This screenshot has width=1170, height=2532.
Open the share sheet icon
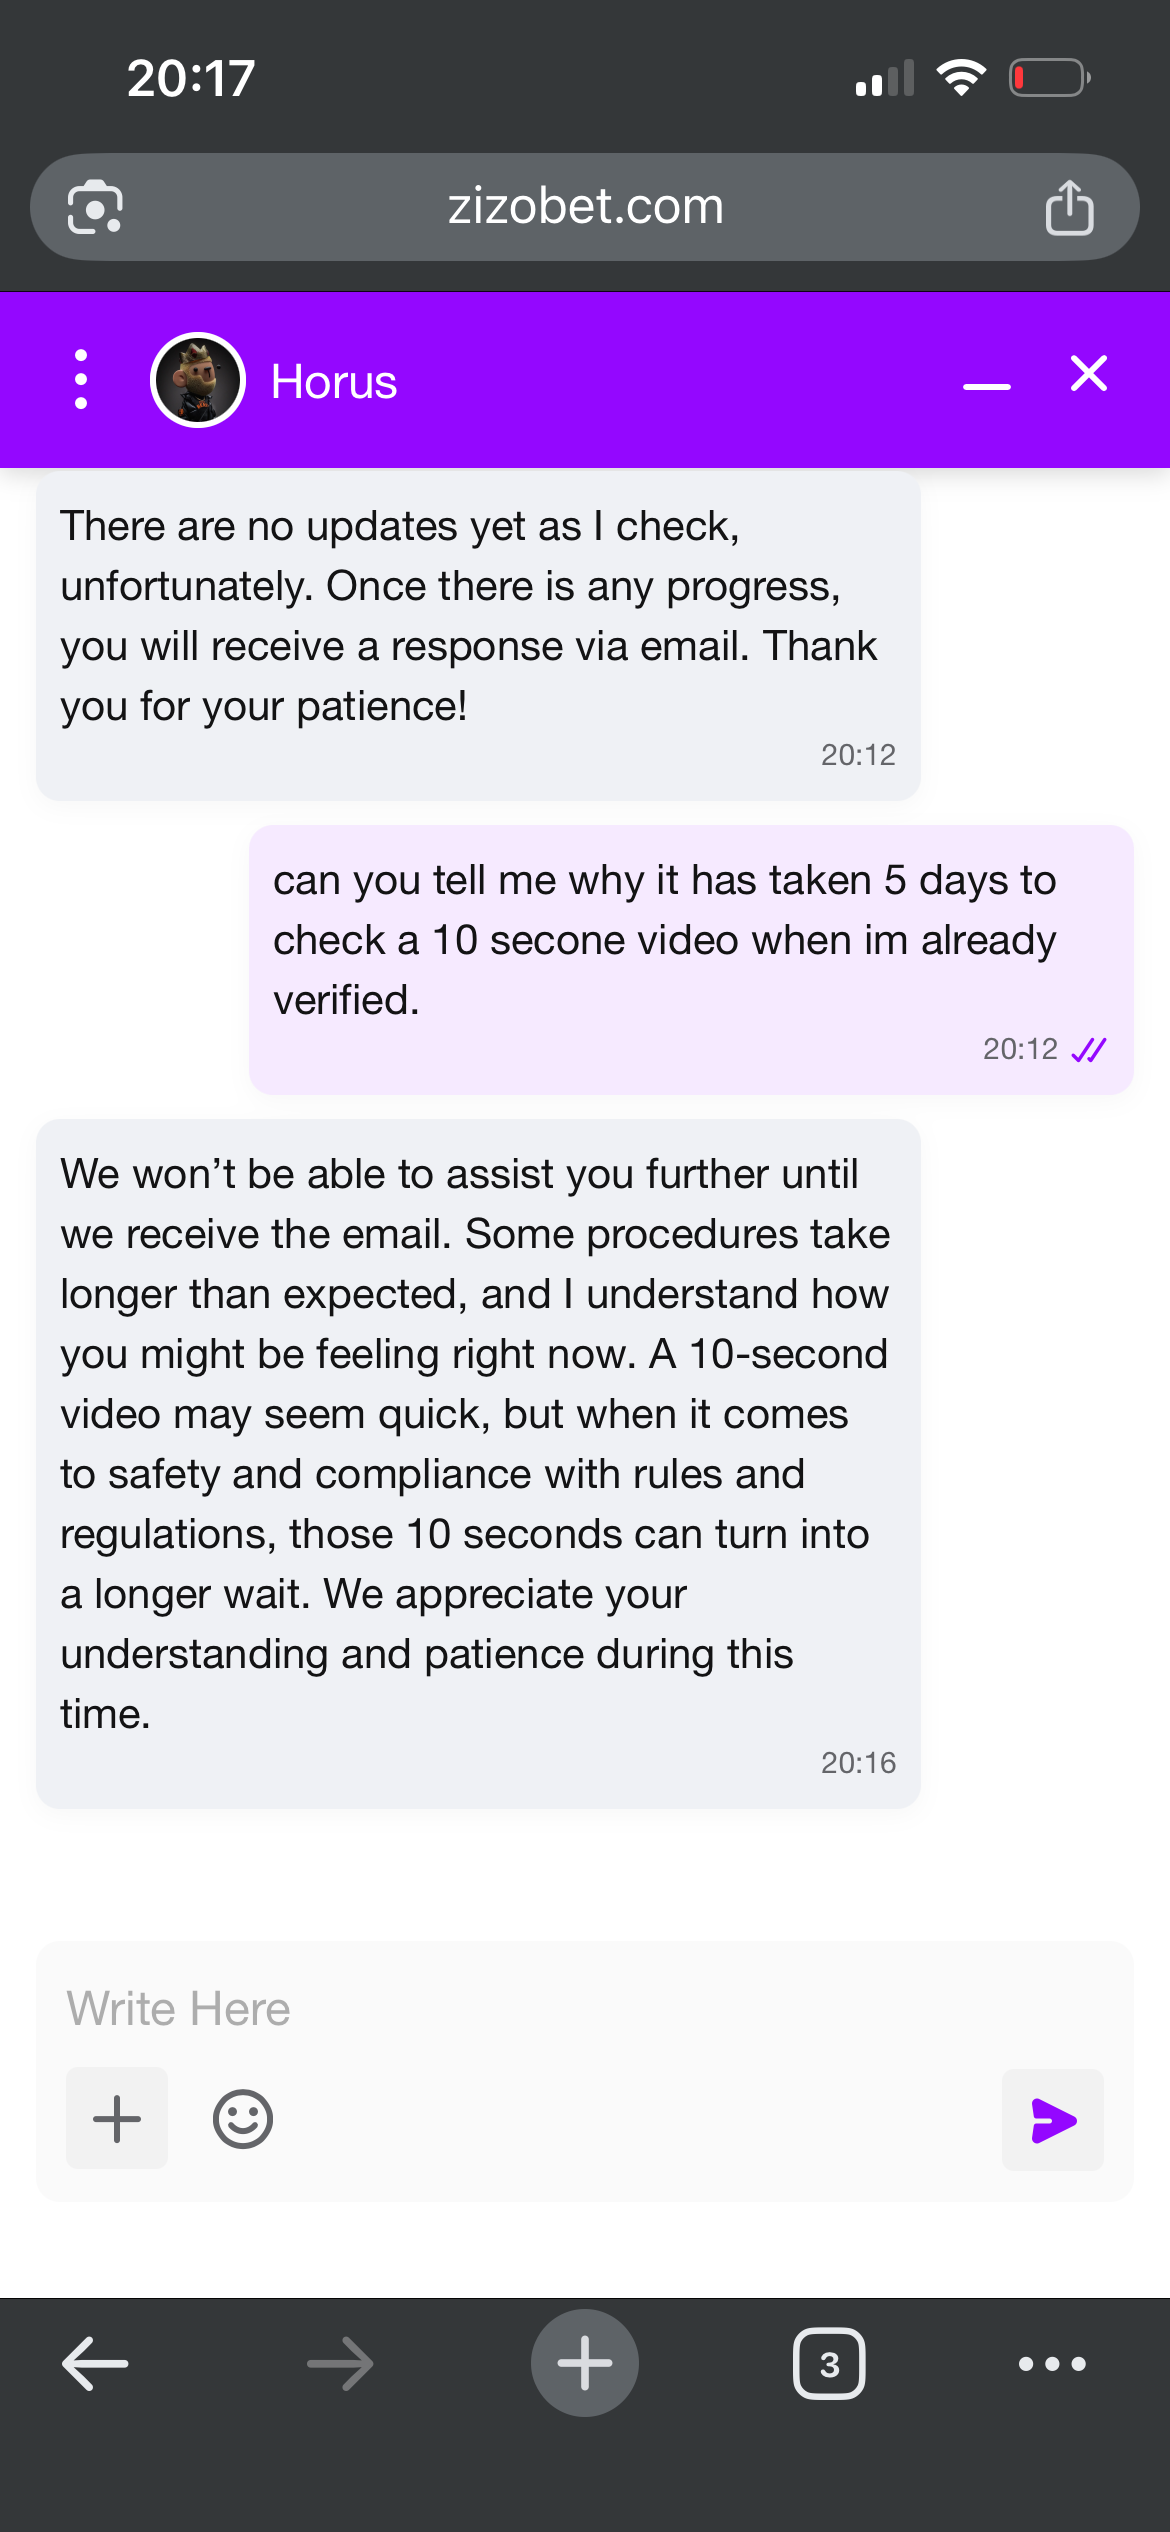coord(1069,207)
